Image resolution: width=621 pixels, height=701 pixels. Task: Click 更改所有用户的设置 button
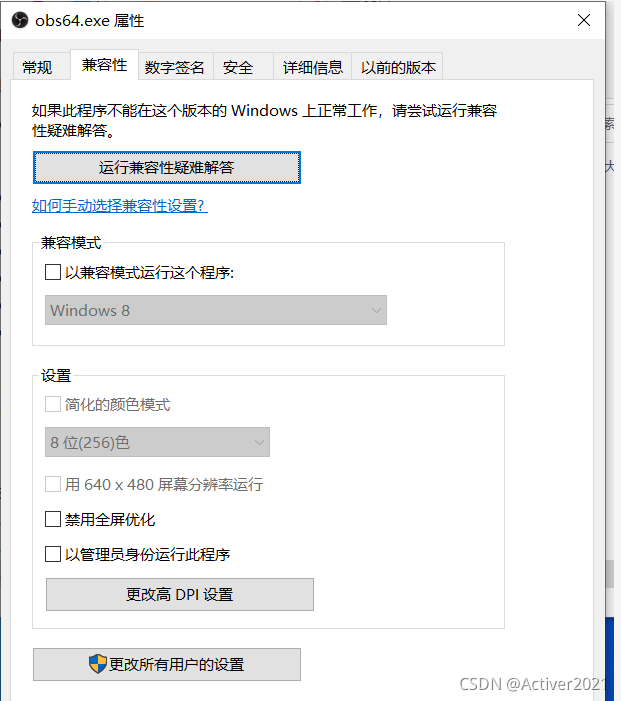[167, 664]
